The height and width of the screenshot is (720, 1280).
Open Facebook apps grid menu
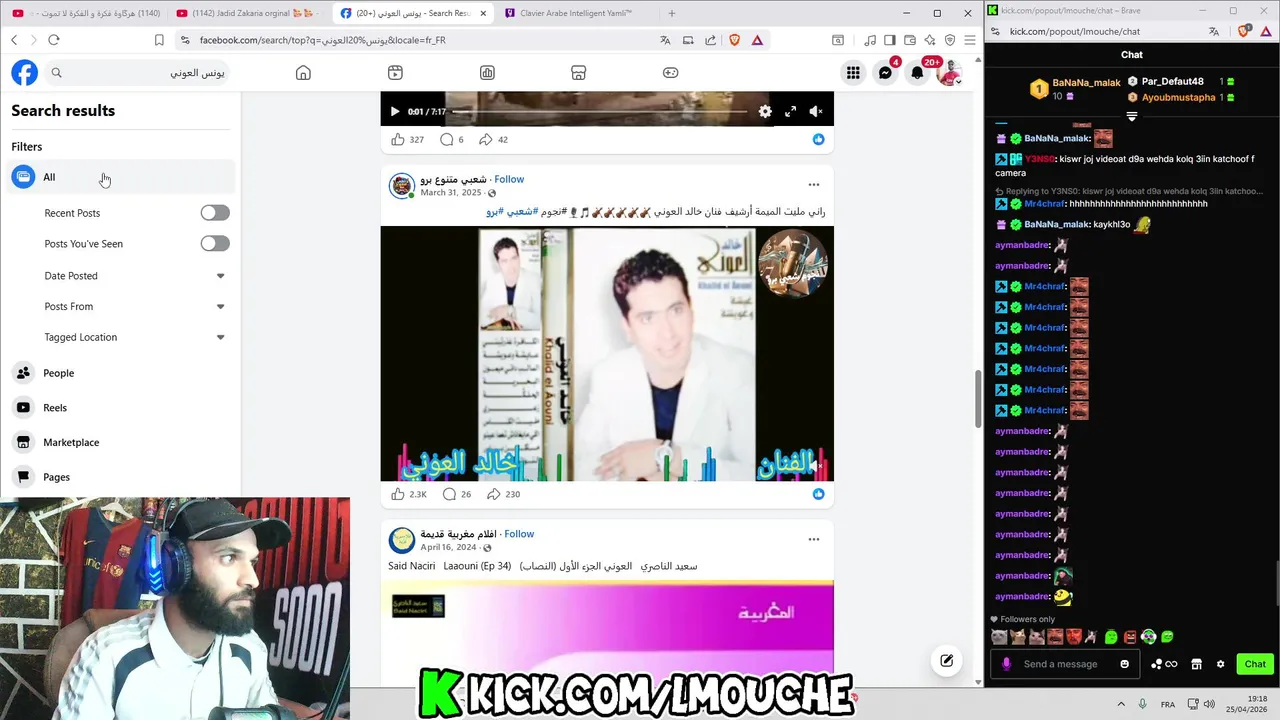853,73
